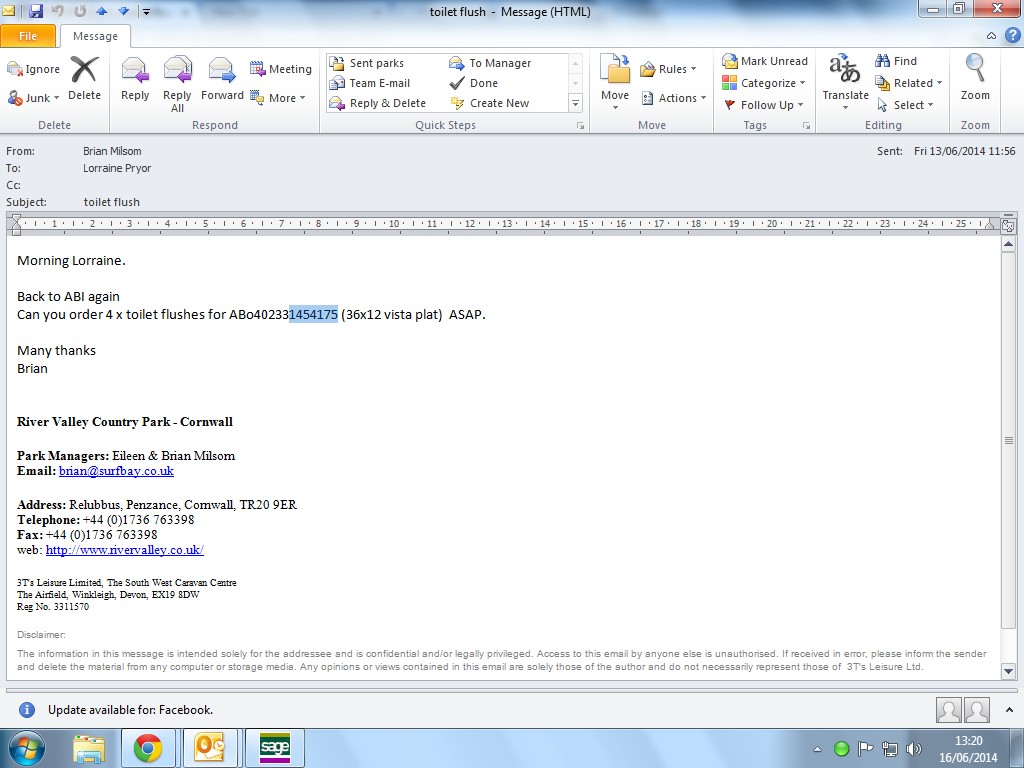Open the Tags dialog launcher
Screen dimensions: 1024x768
[807, 126]
